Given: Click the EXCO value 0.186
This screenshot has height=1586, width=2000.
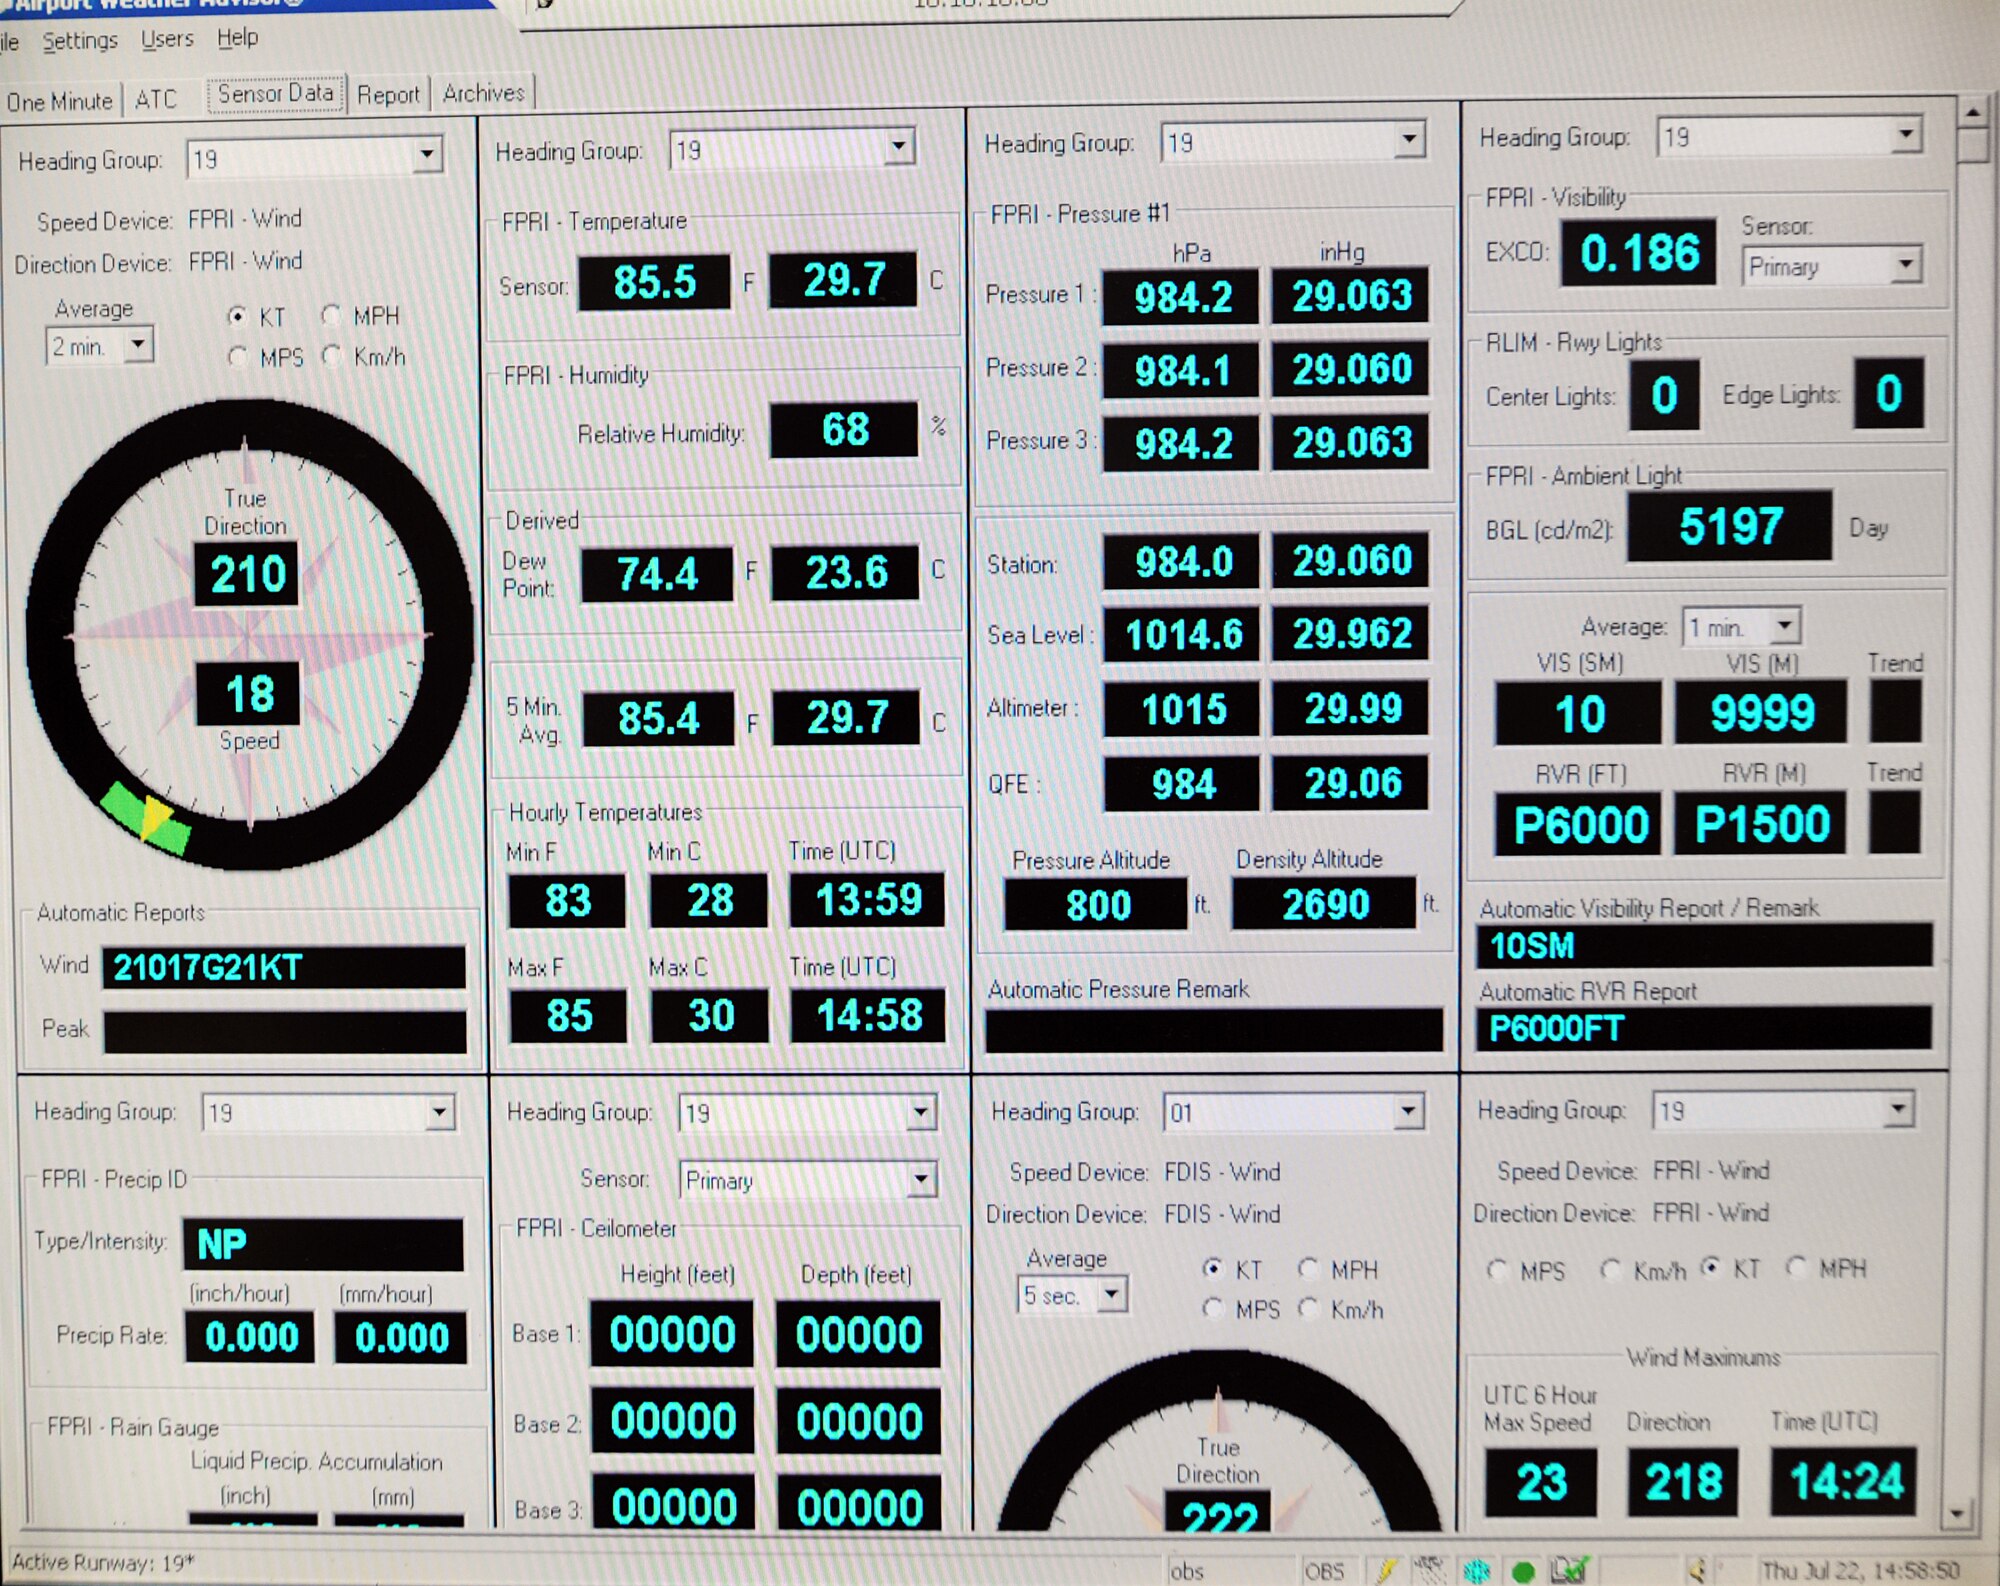Looking at the screenshot, I should point(1639,253).
